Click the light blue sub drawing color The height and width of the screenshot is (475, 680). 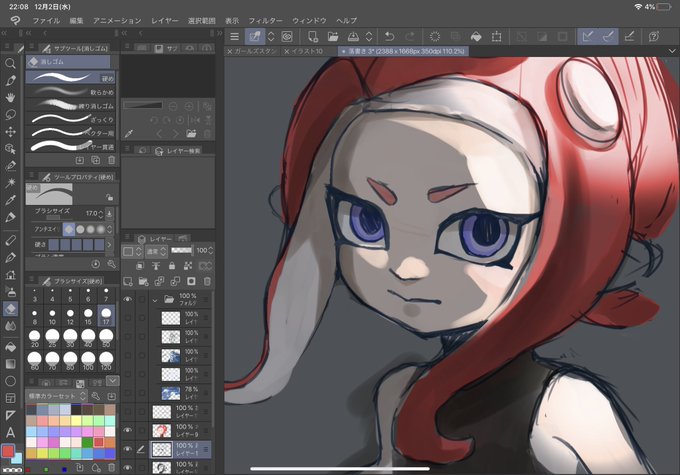(17, 457)
